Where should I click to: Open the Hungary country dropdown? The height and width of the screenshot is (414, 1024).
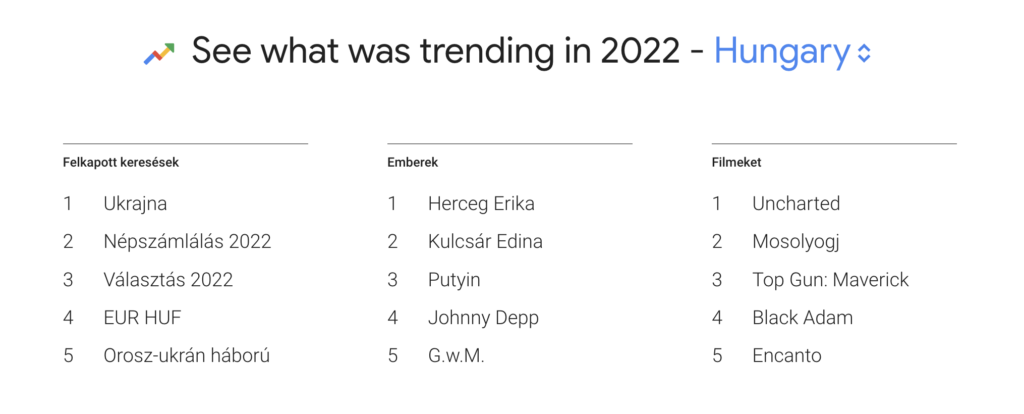[x=793, y=52]
